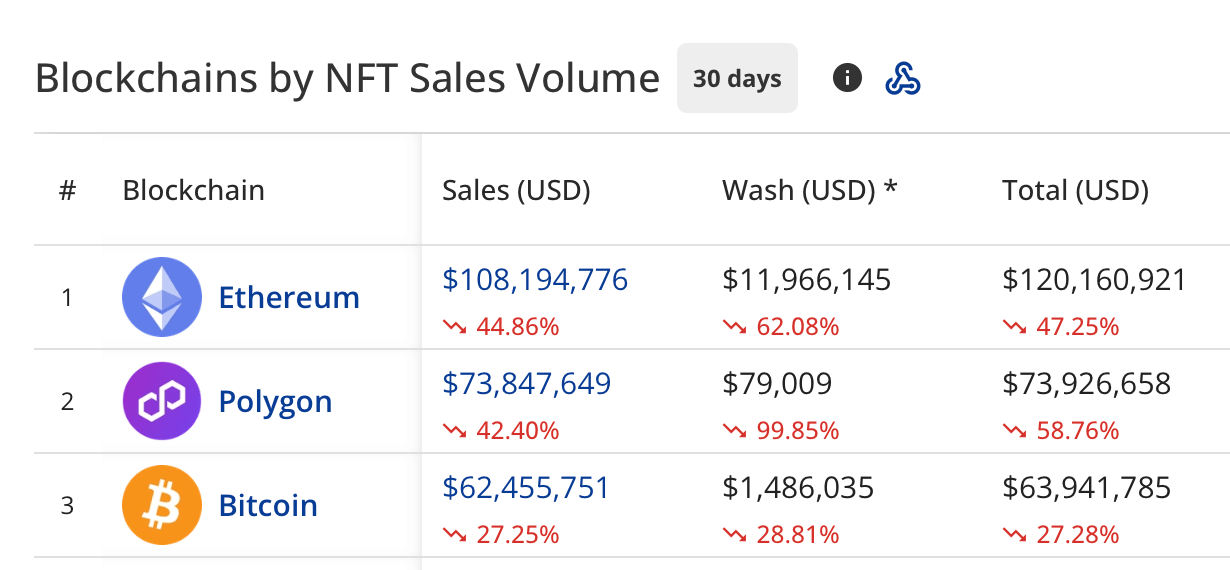
Task: Click Bitcoin sales value $62,455,751
Action: click(x=526, y=488)
